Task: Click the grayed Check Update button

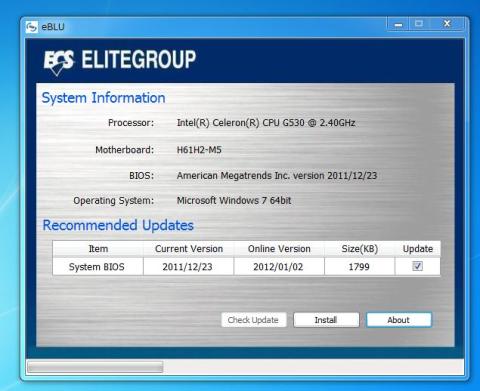Action: 253,320
